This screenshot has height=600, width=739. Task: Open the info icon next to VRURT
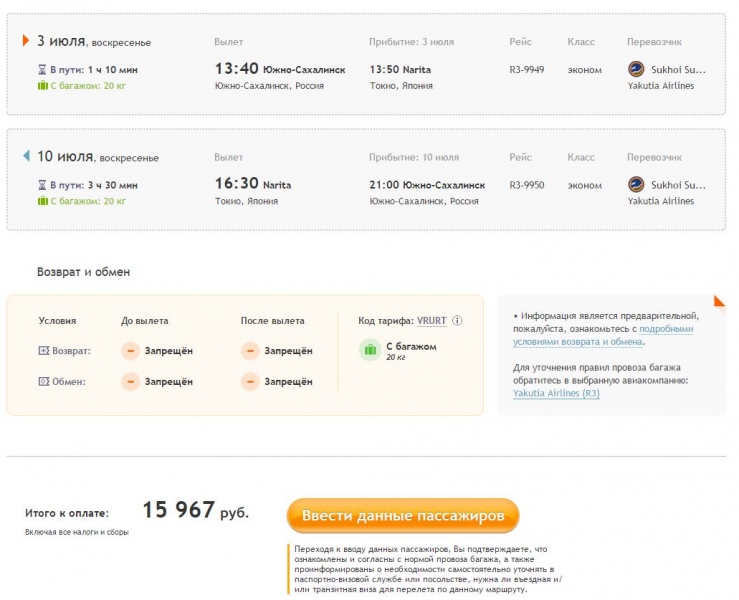click(x=457, y=321)
